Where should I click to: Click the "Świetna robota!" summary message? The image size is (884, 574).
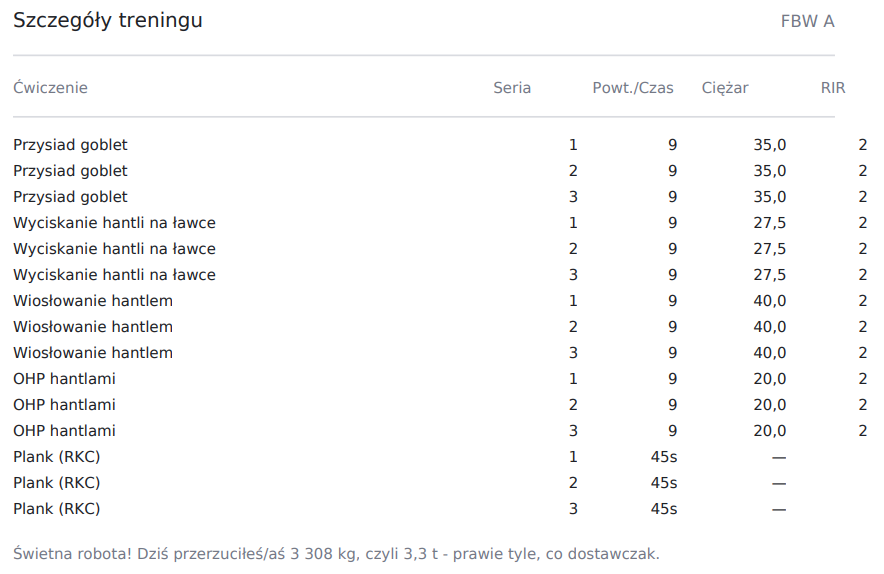(336, 554)
